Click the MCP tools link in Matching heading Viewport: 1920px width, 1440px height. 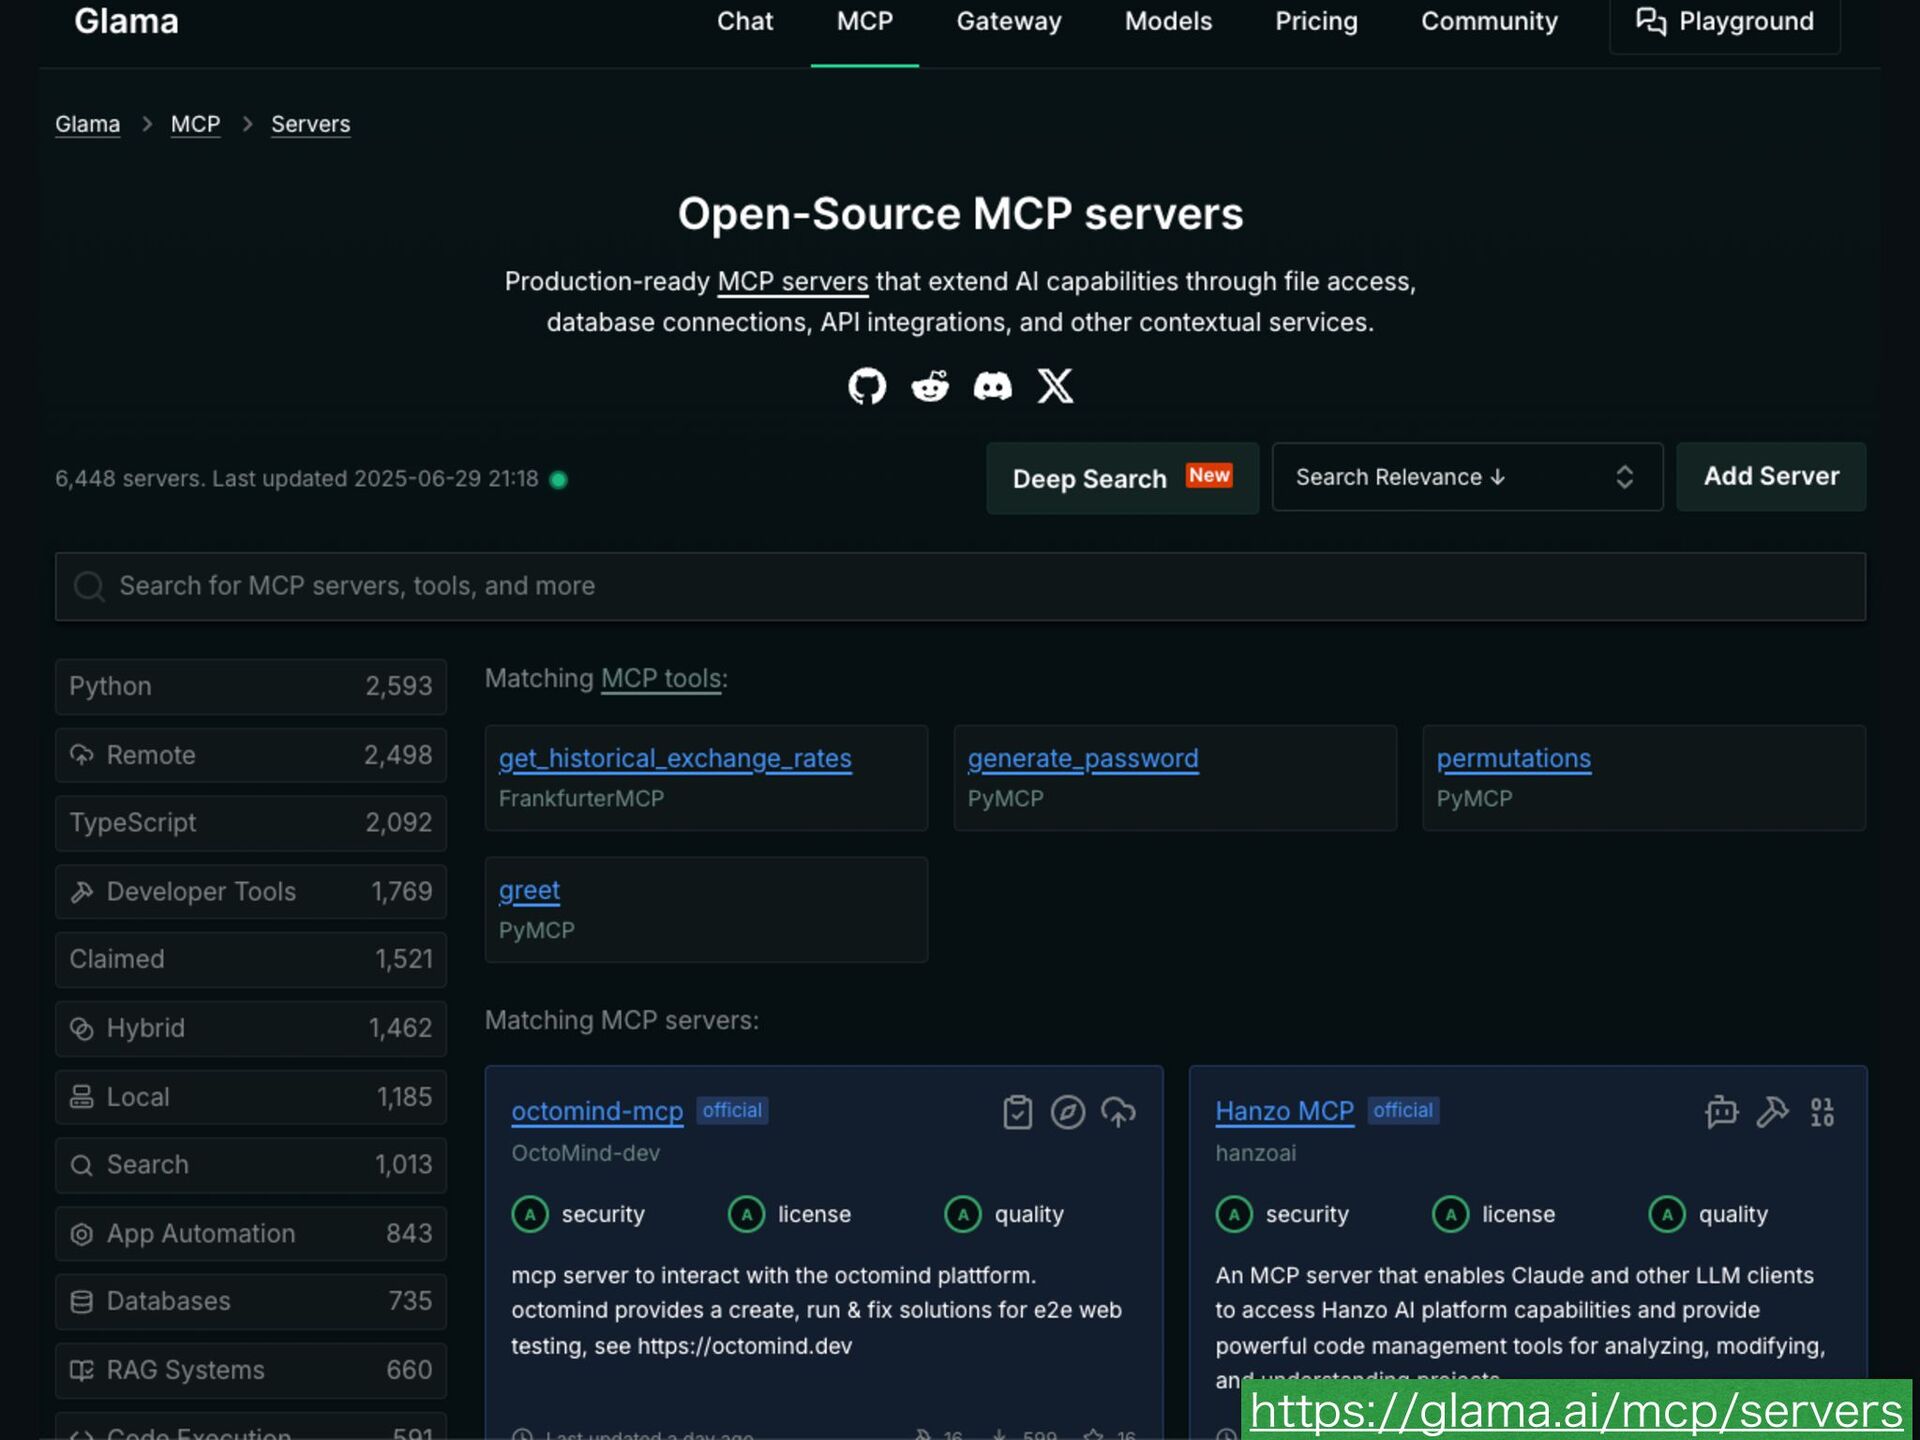coord(661,679)
